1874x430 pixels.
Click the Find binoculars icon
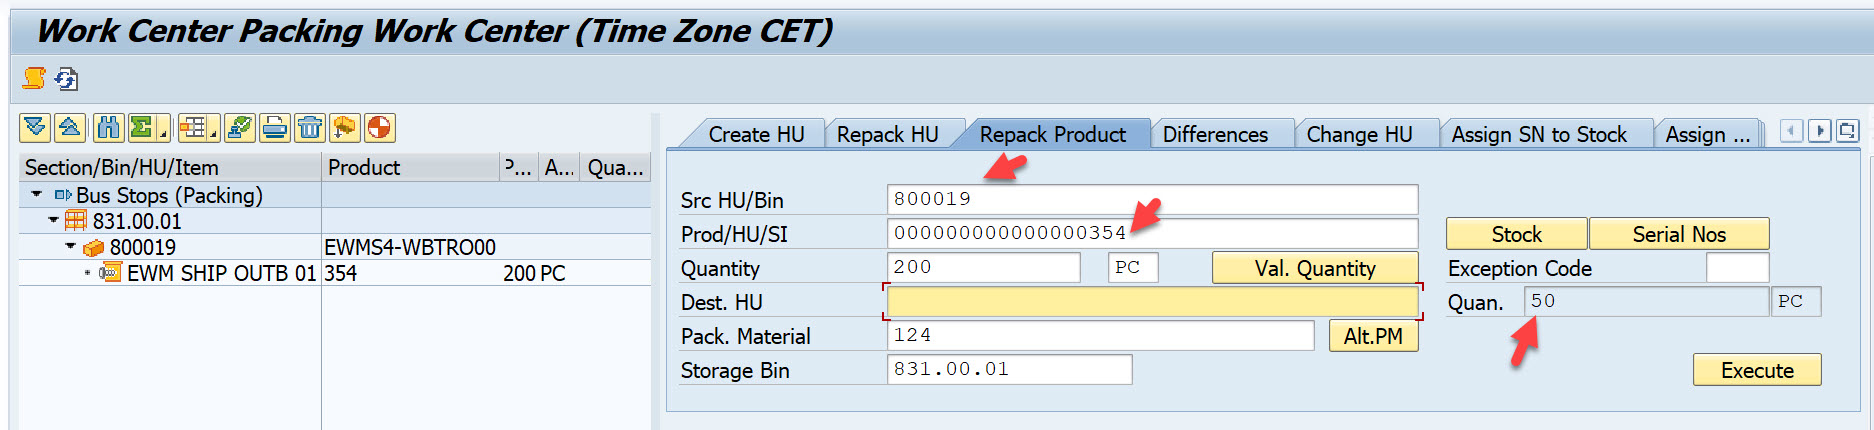tap(108, 128)
